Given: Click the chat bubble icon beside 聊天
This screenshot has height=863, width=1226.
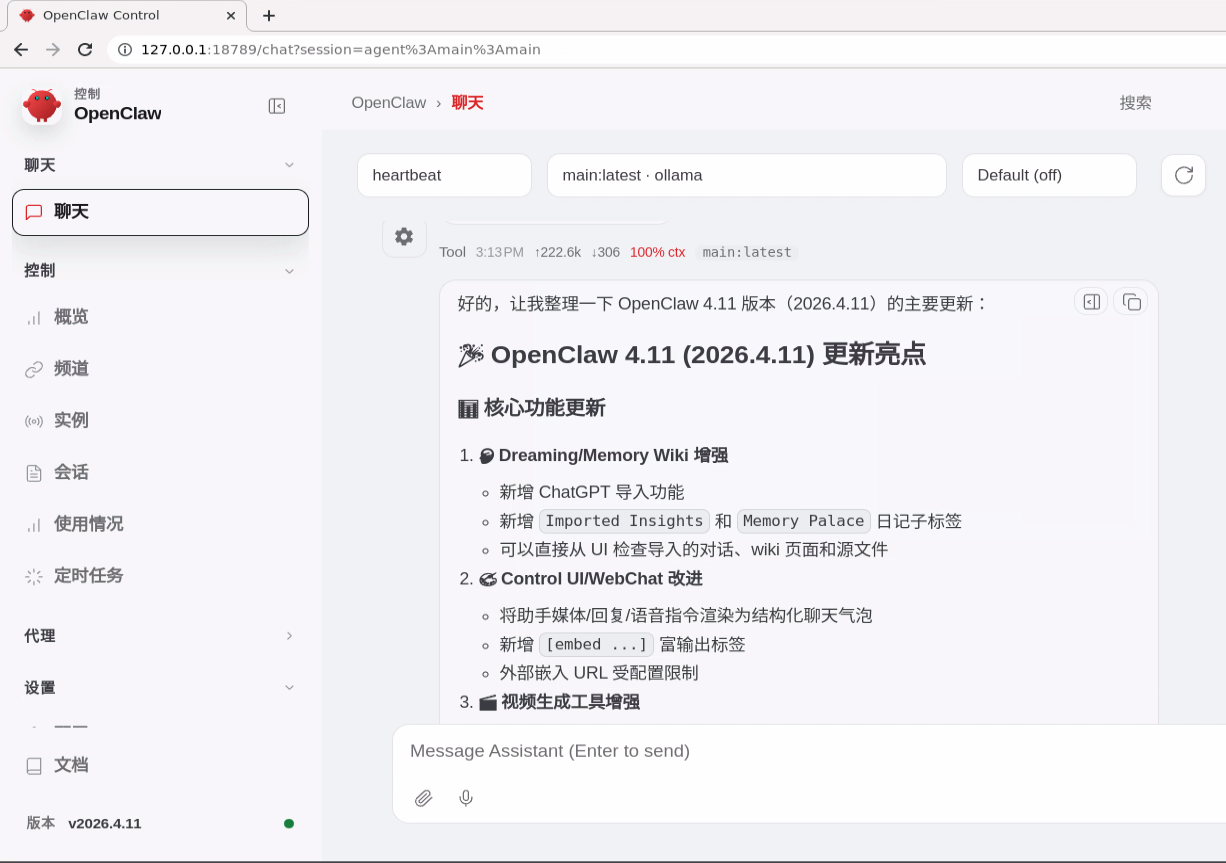Looking at the screenshot, I should [x=34, y=212].
